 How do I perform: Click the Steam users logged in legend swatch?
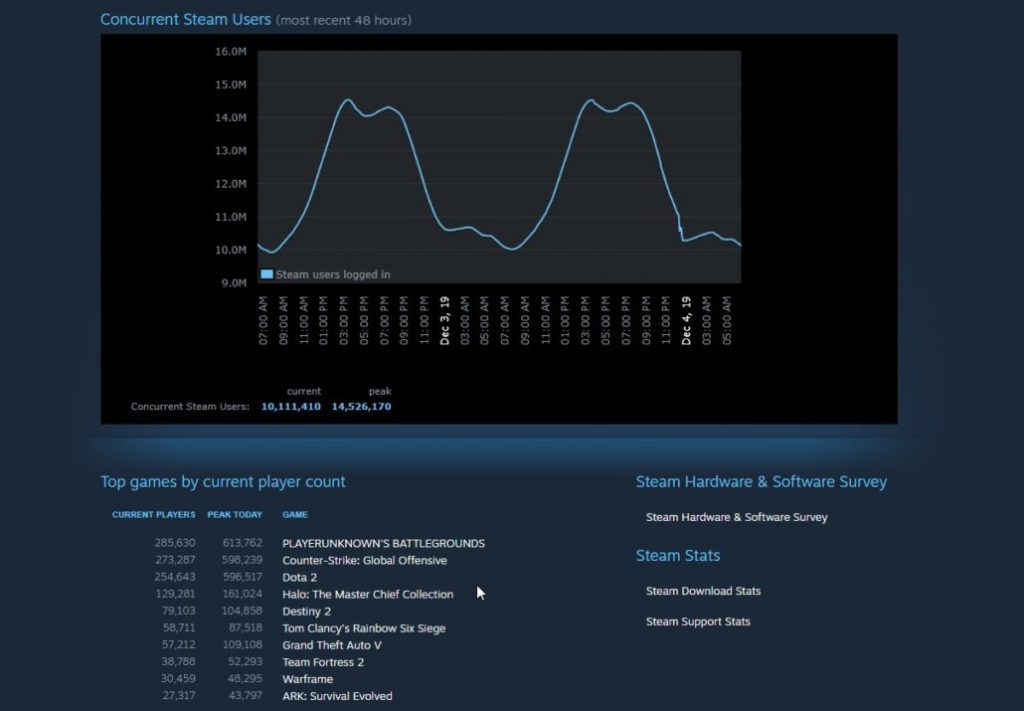pyautogui.click(x=267, y=272)
